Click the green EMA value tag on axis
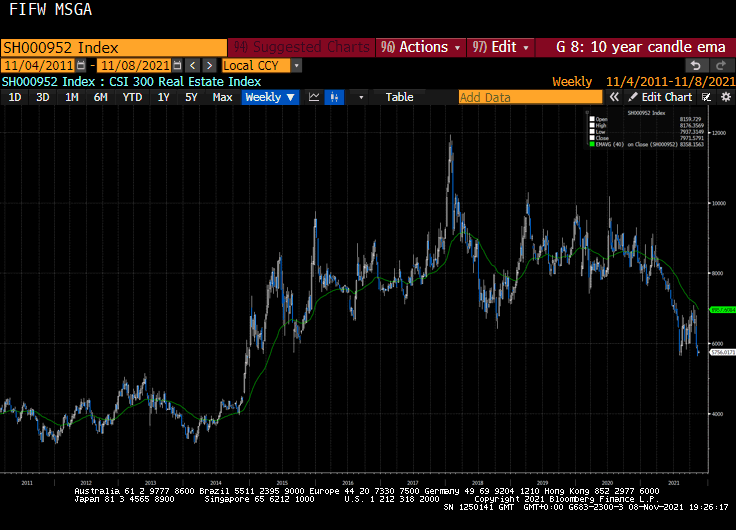 723,310
